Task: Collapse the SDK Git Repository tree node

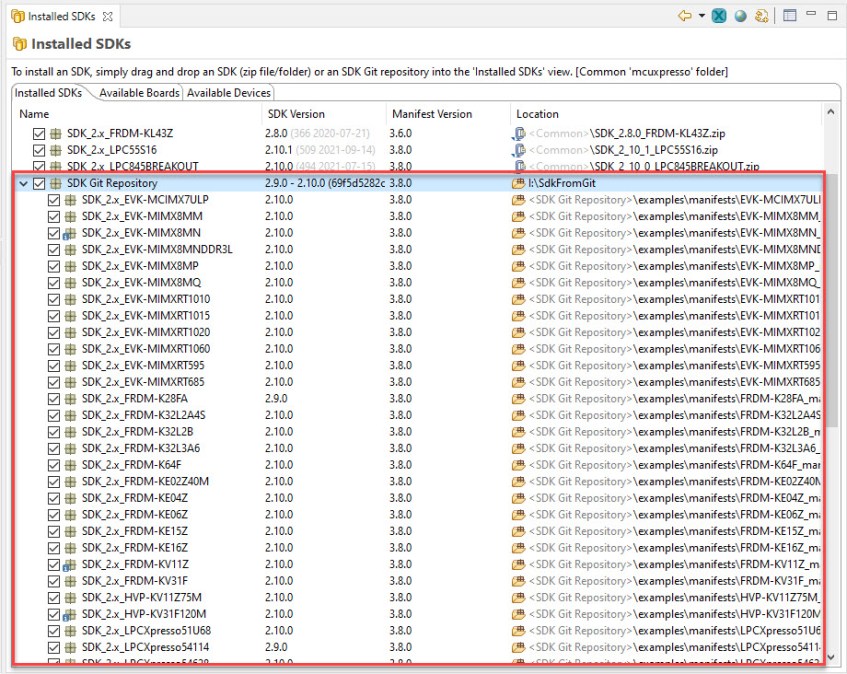Action: click(23, 184)
